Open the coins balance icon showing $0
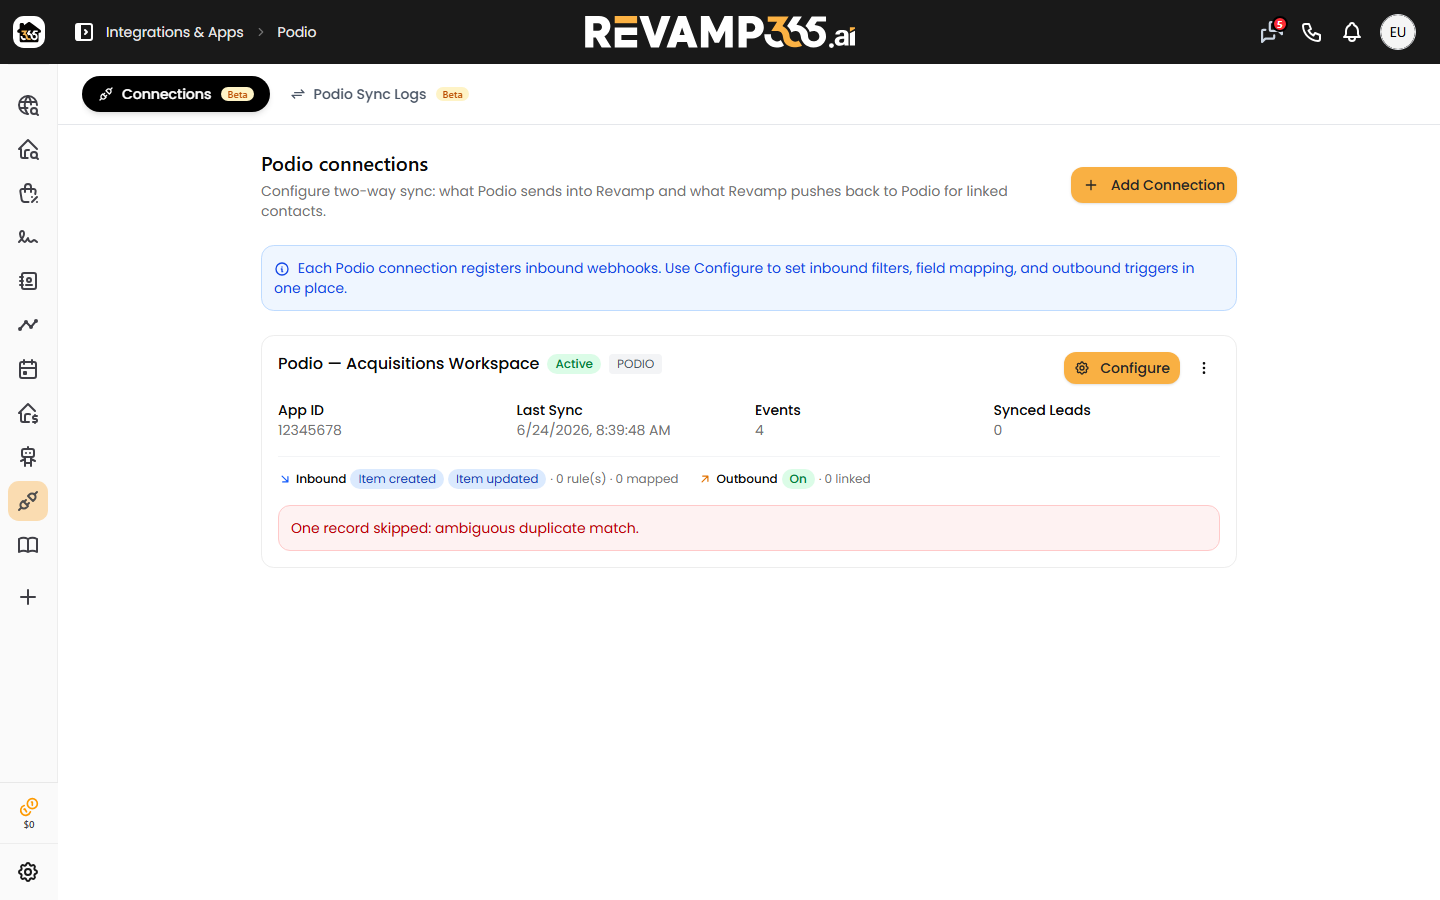Viewport: 1440px width, 900px height. point(29,813)
